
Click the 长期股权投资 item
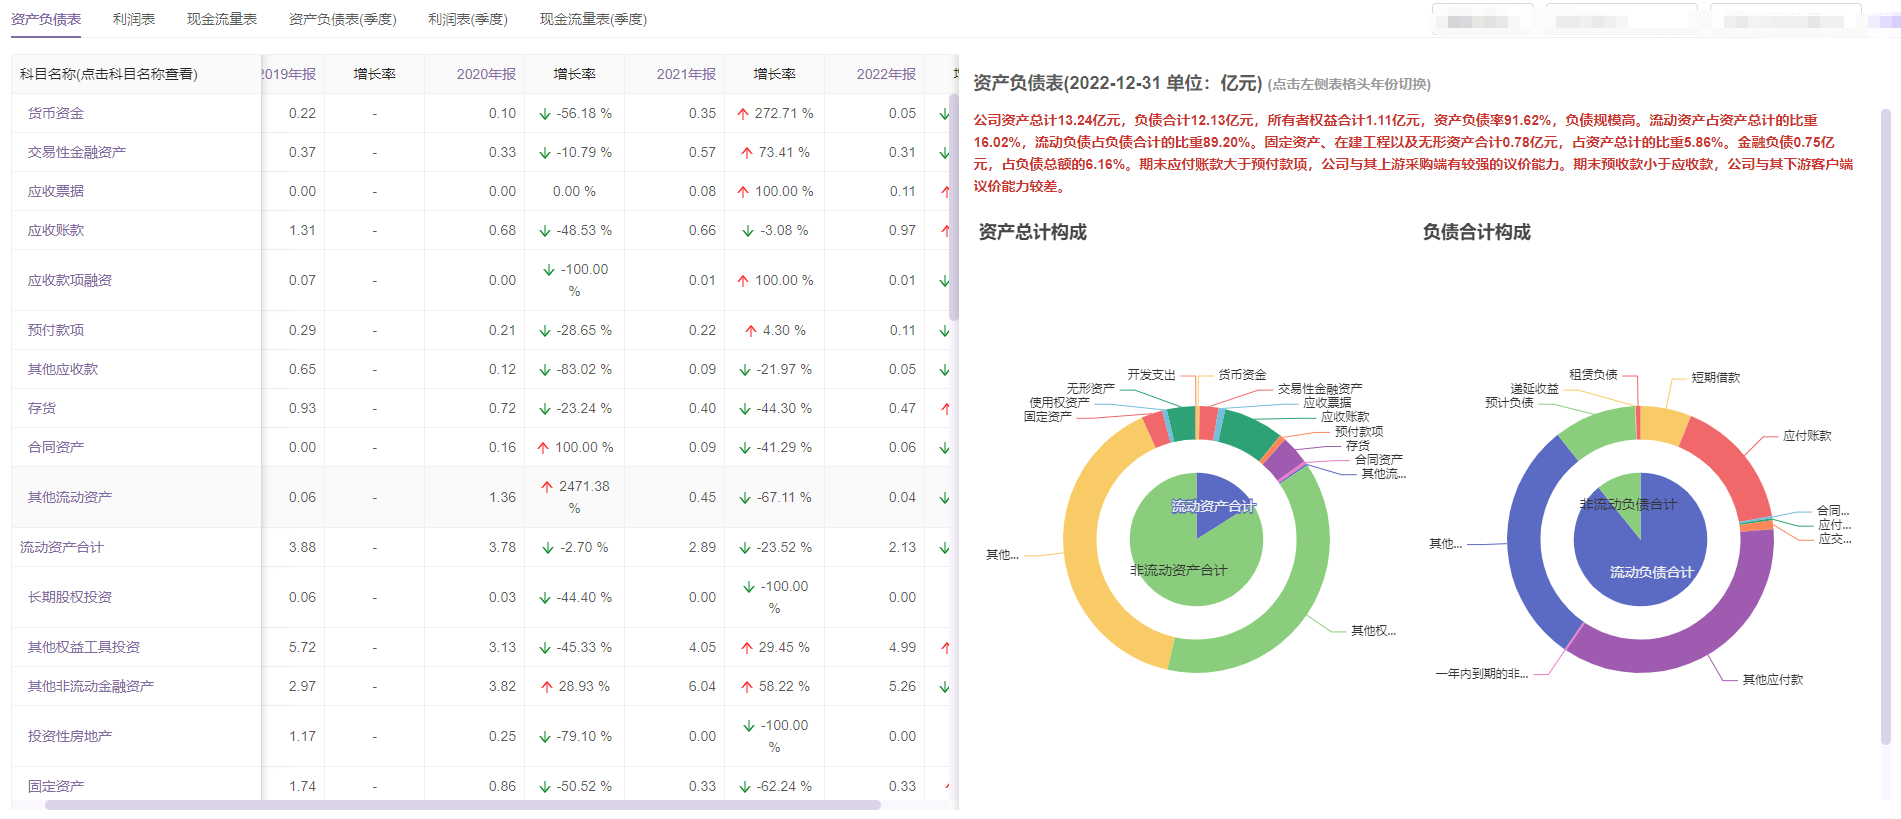70,597
